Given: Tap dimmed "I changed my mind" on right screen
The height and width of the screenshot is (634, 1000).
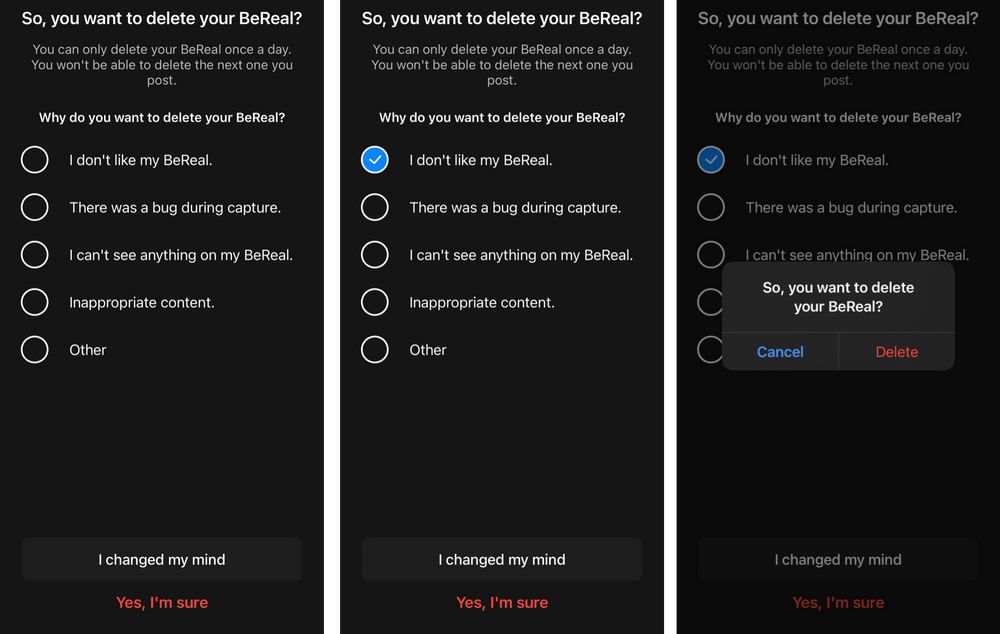Looking at the screenshot, I should click(x=838, y=559).
